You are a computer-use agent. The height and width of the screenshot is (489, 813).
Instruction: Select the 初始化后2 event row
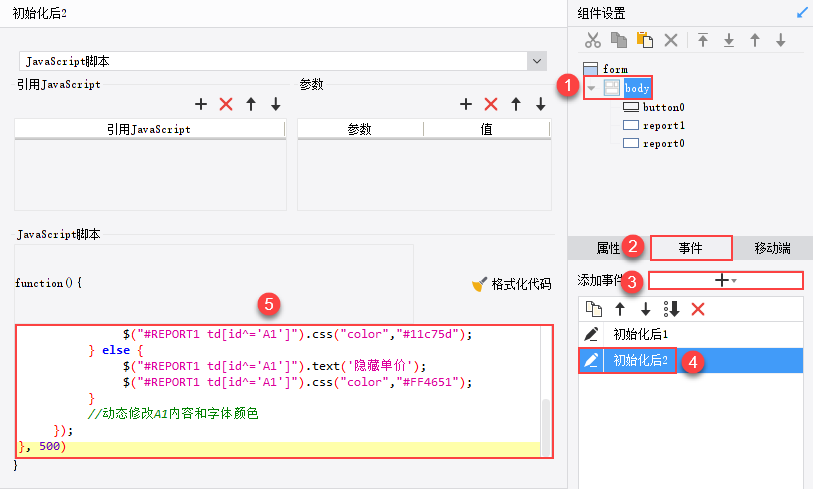691,360
